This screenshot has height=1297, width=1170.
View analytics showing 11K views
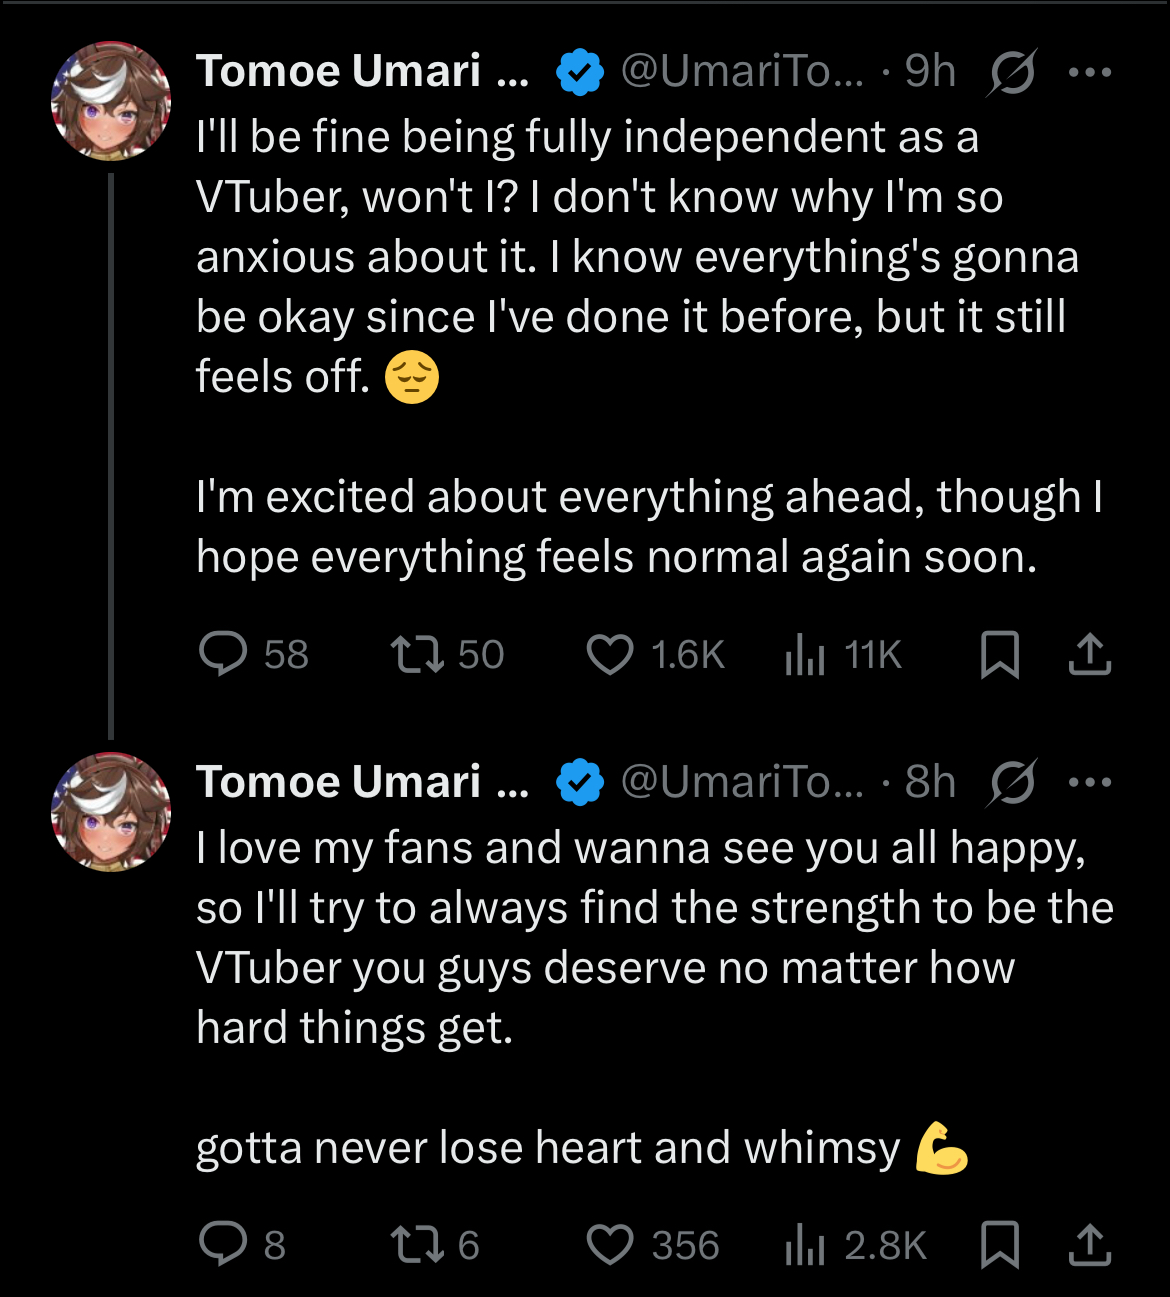click(805, 654)
